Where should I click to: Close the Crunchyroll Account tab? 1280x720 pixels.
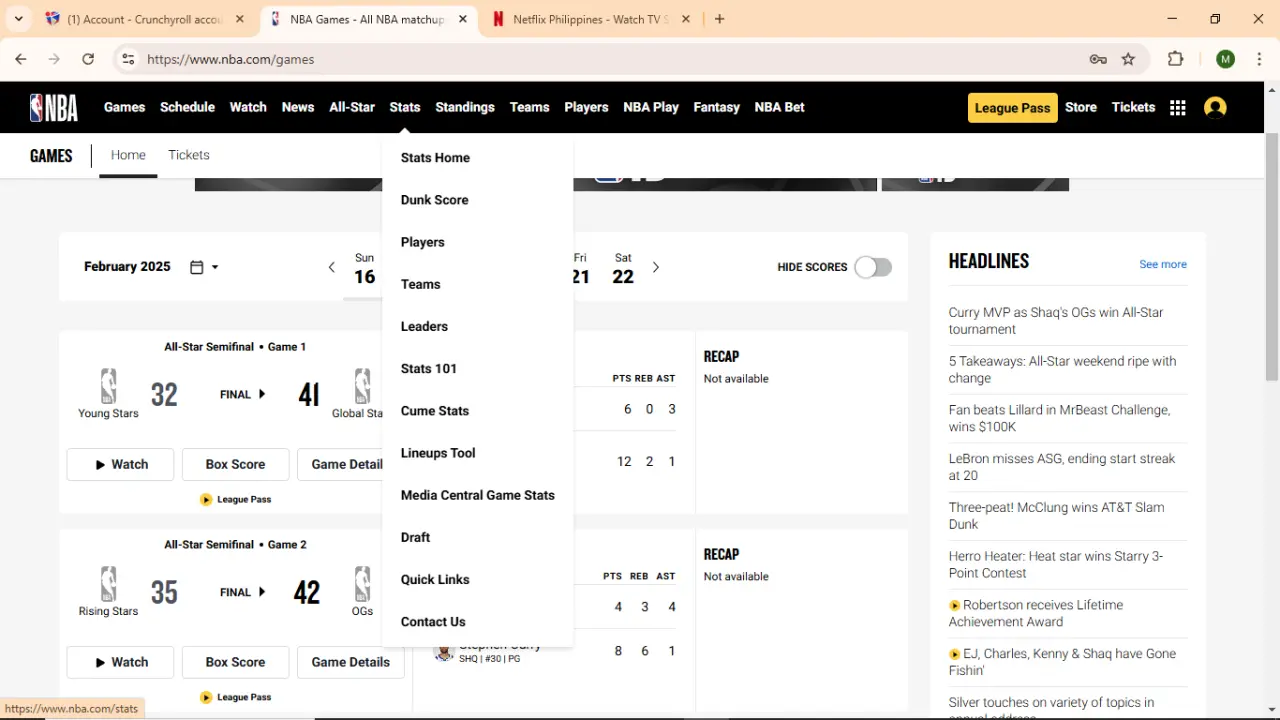coord(240,19)
